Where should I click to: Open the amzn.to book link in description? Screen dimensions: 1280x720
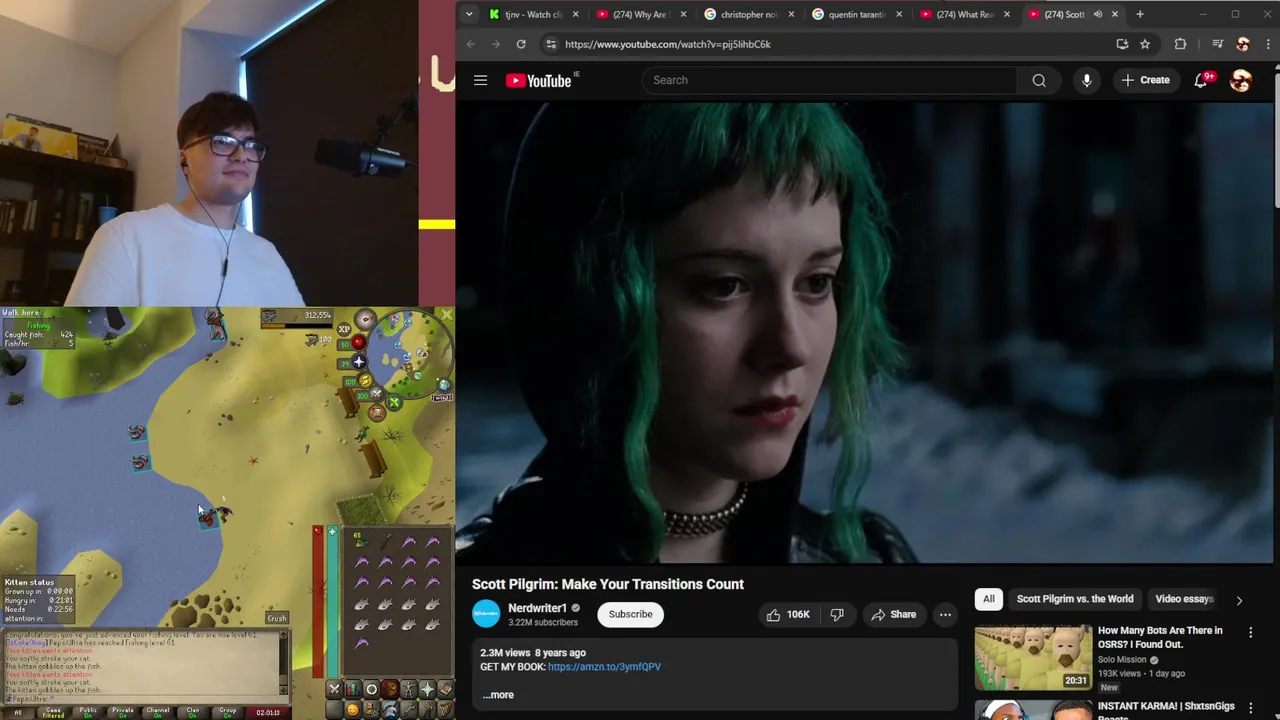click(604, 667)
